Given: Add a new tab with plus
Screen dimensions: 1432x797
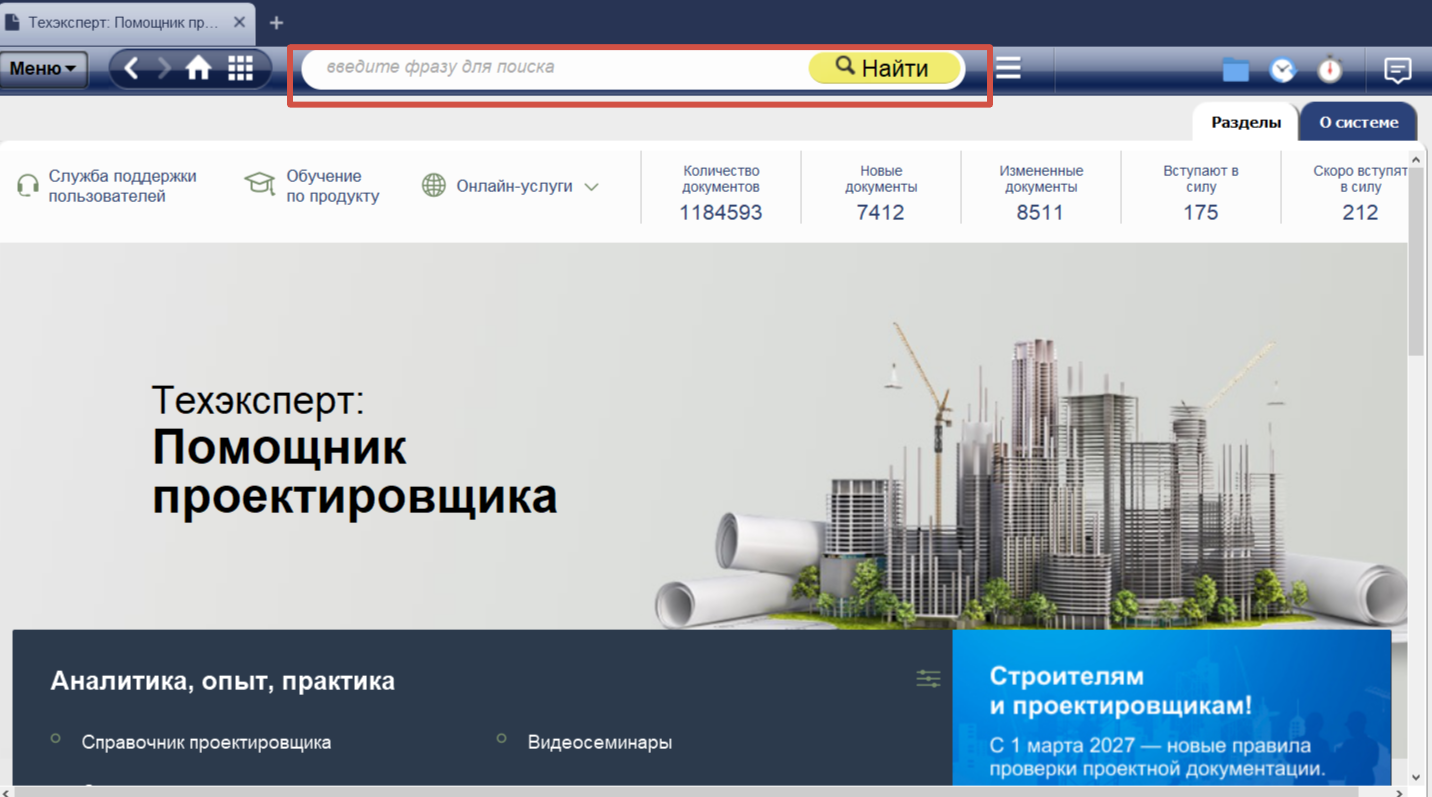Looking at the screenshot, I should click(277, 22).
